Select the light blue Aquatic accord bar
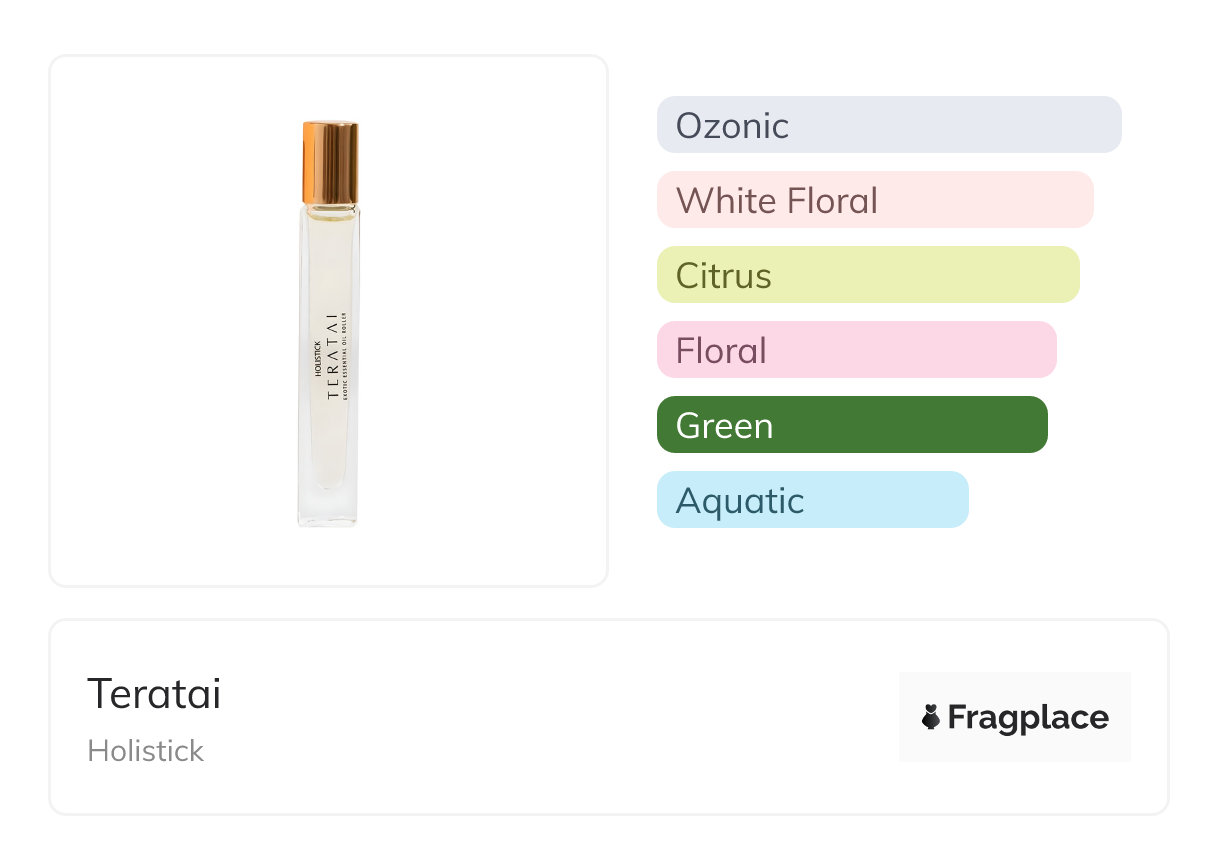The width and height of the screenshot is (1218, 864). click(x=812, y=500)
